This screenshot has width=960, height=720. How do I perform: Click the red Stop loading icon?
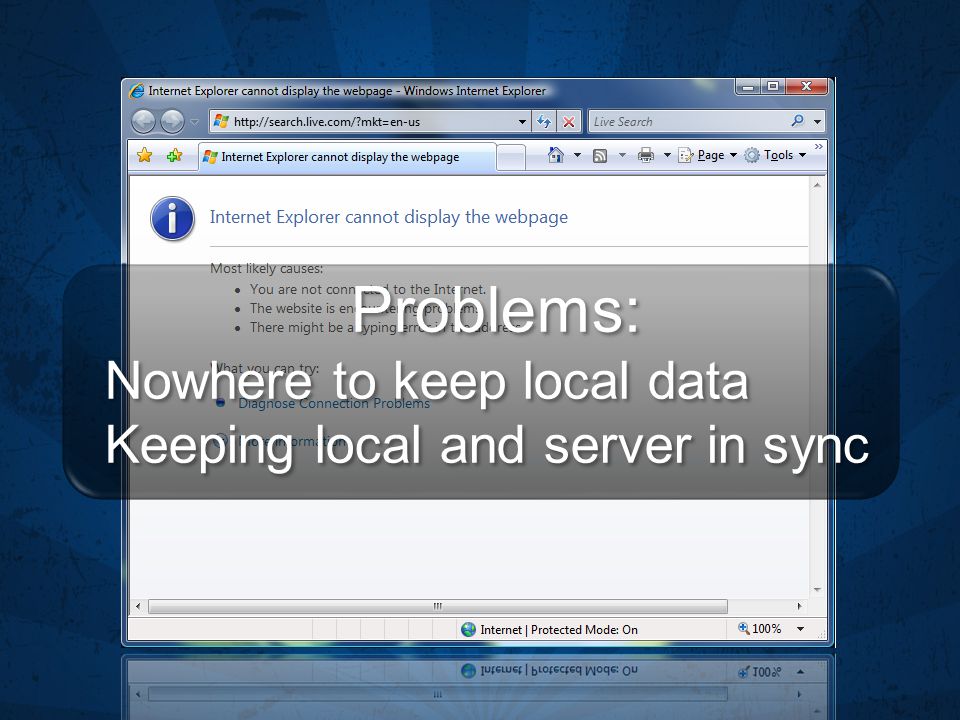(569, 122)
